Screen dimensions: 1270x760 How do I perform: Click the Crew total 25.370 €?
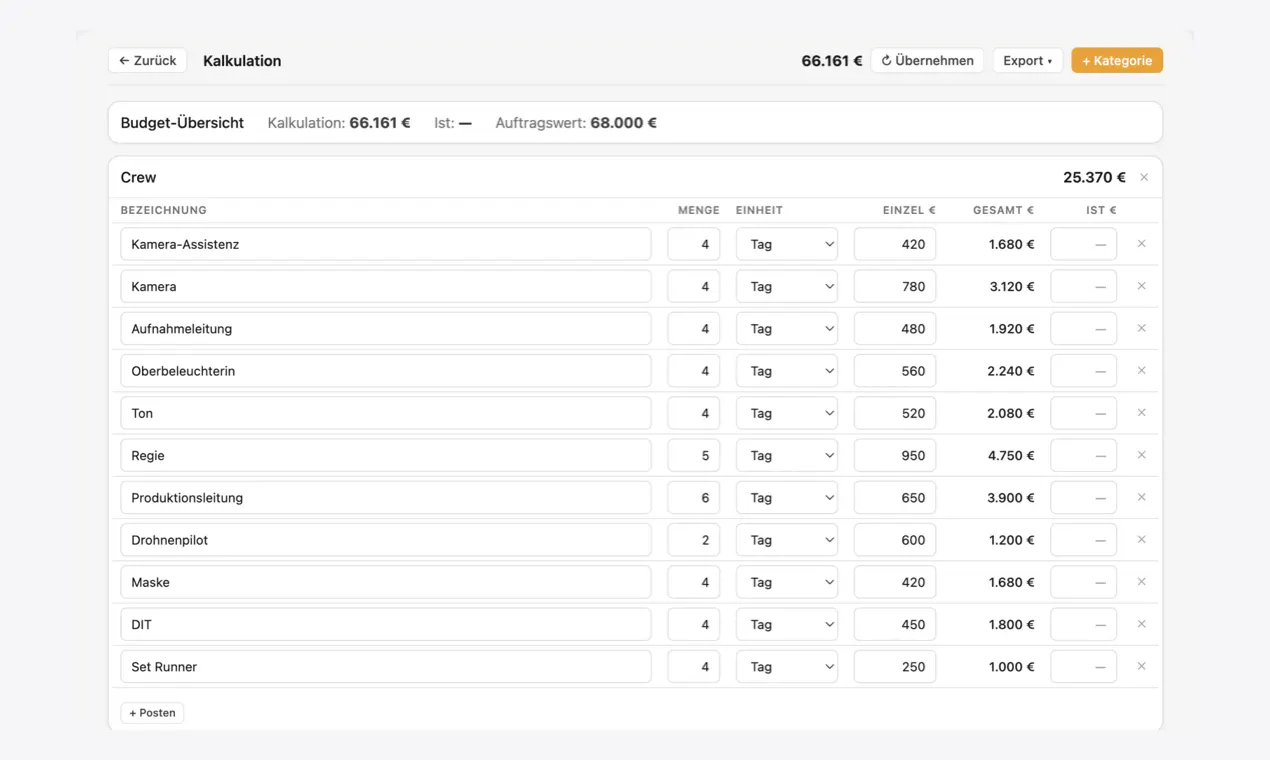(1094, 177)
